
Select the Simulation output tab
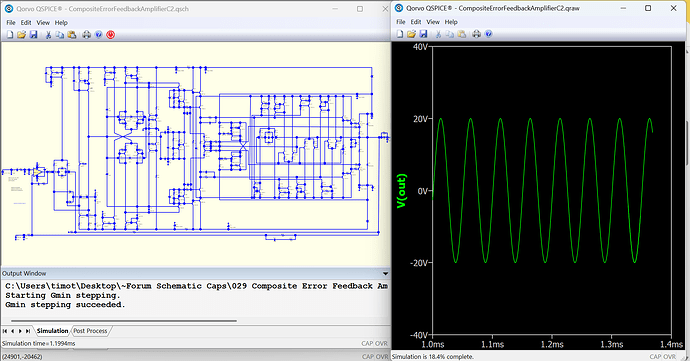[x=52, y=331]
